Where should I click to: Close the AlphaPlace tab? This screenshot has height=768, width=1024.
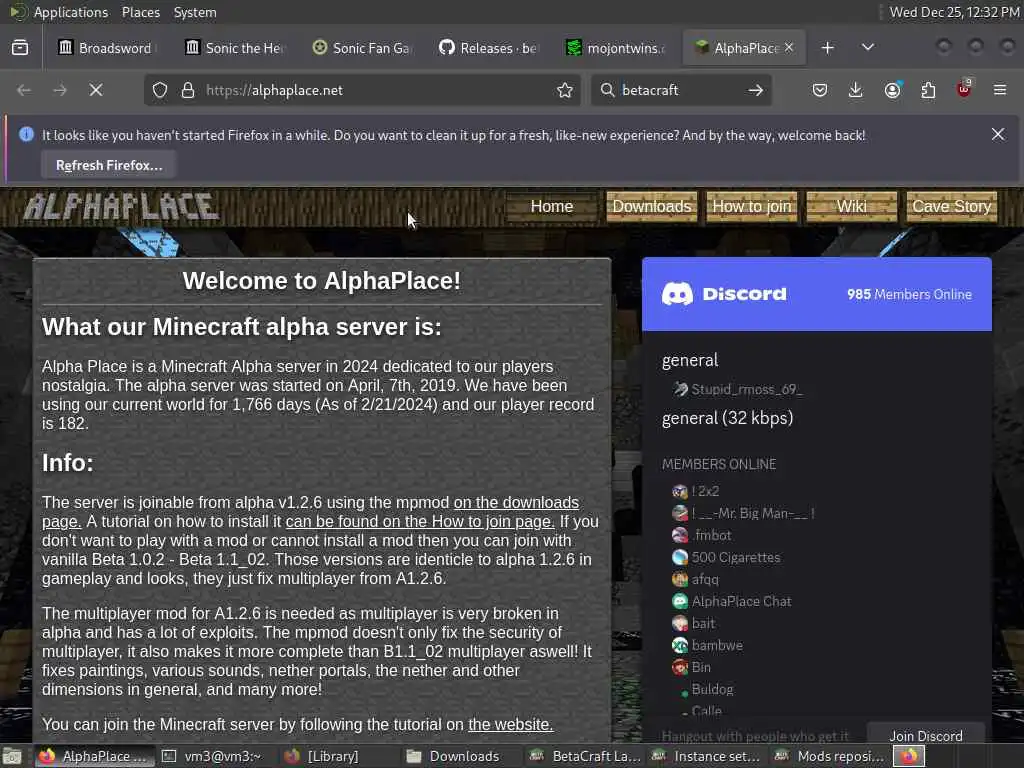pyautogui.click(x=789, y=47)
